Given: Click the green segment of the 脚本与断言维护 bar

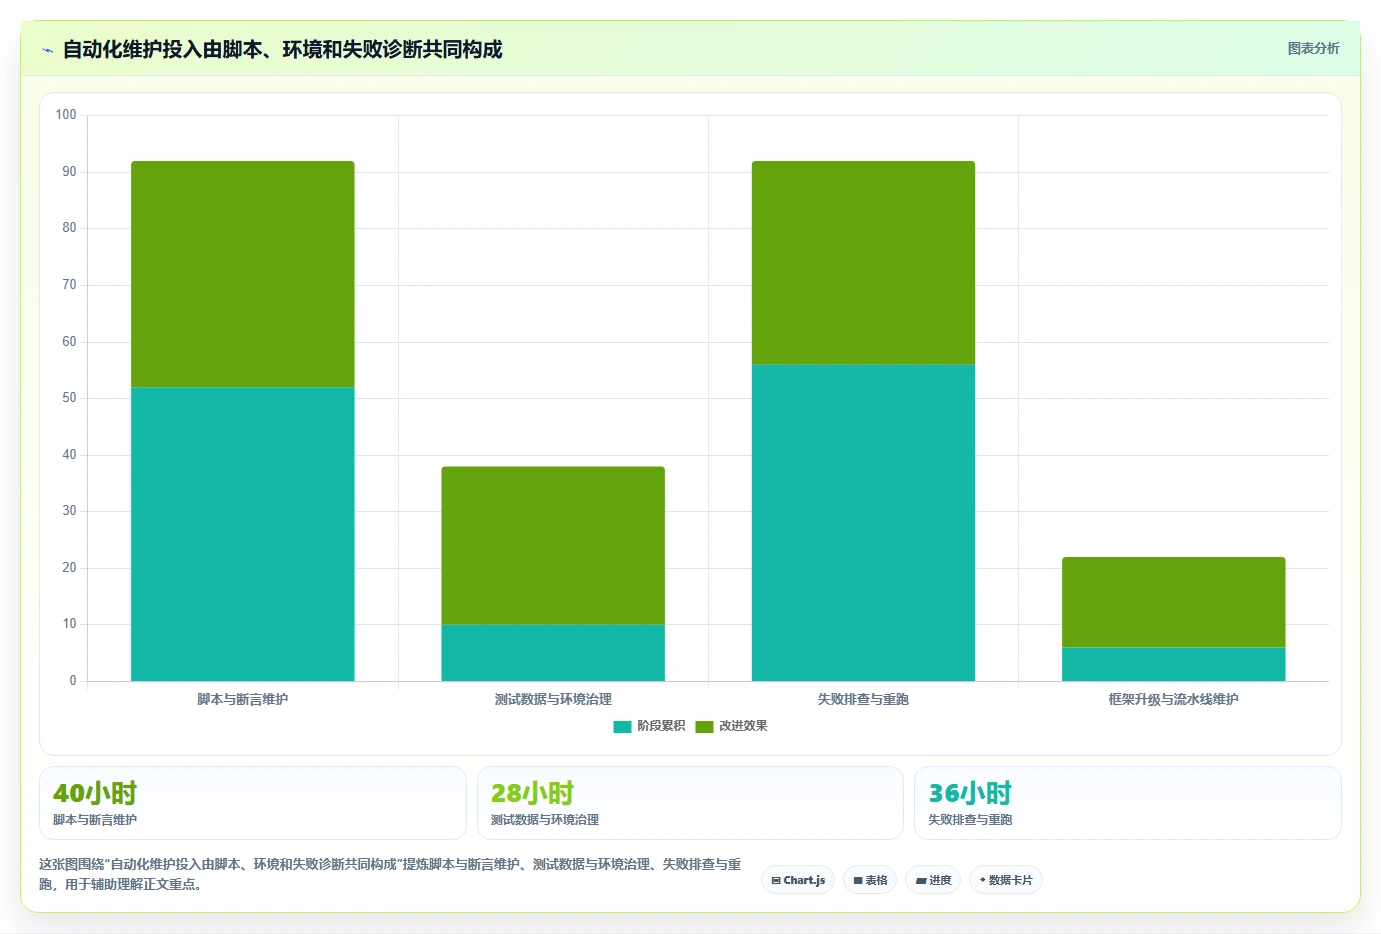Looking at the screenshot, I should click(243, 274).
